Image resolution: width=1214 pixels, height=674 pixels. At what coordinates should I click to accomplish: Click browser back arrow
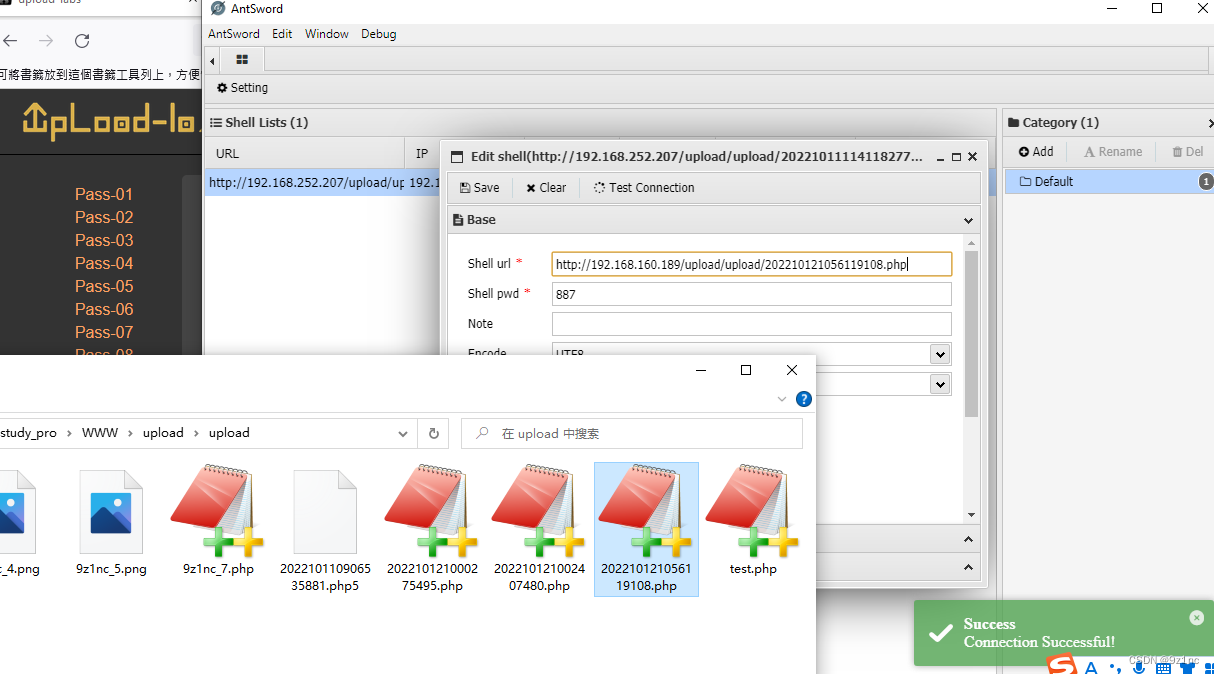10,41
